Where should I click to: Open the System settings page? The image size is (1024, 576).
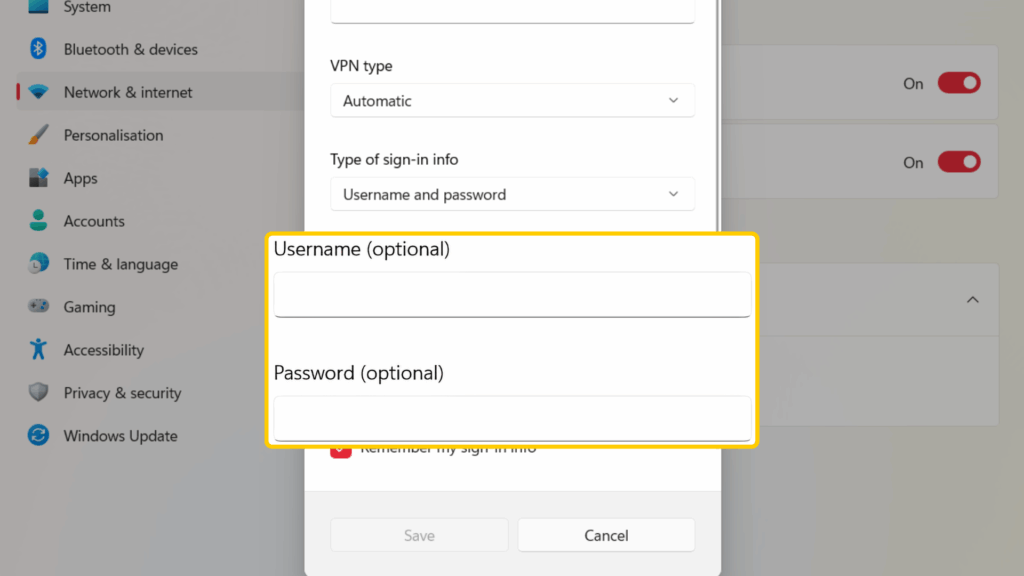click(x=87, y=8)
